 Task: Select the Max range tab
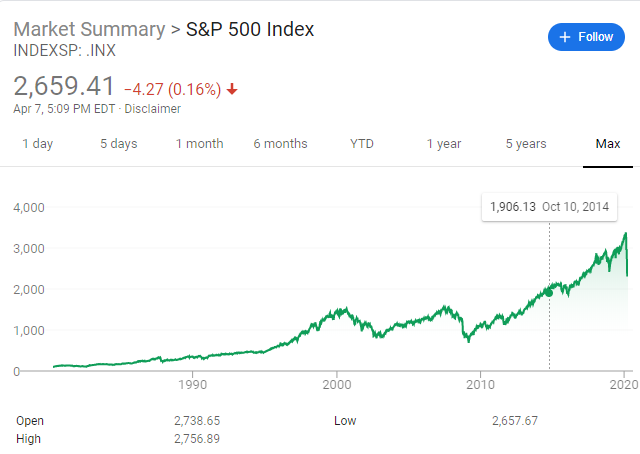(608, 144)
